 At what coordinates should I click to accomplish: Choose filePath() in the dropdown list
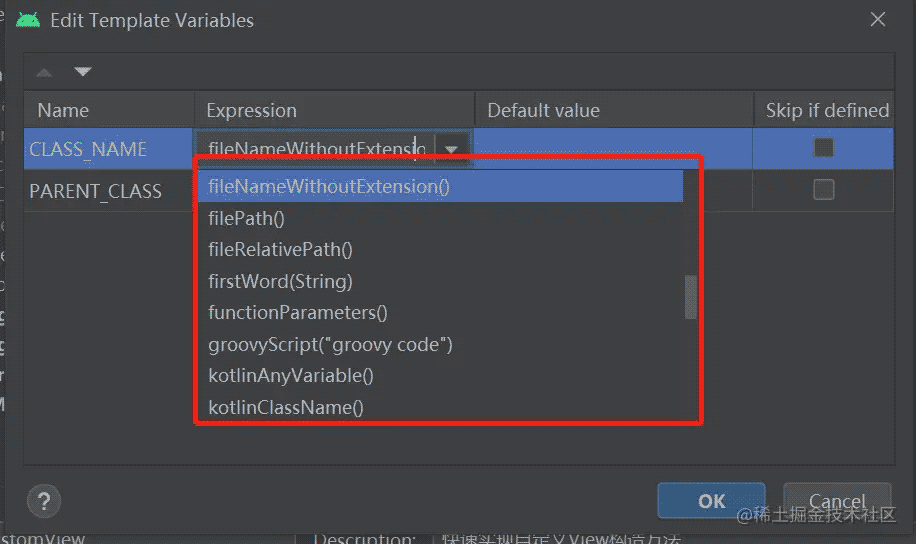(247, 218)
